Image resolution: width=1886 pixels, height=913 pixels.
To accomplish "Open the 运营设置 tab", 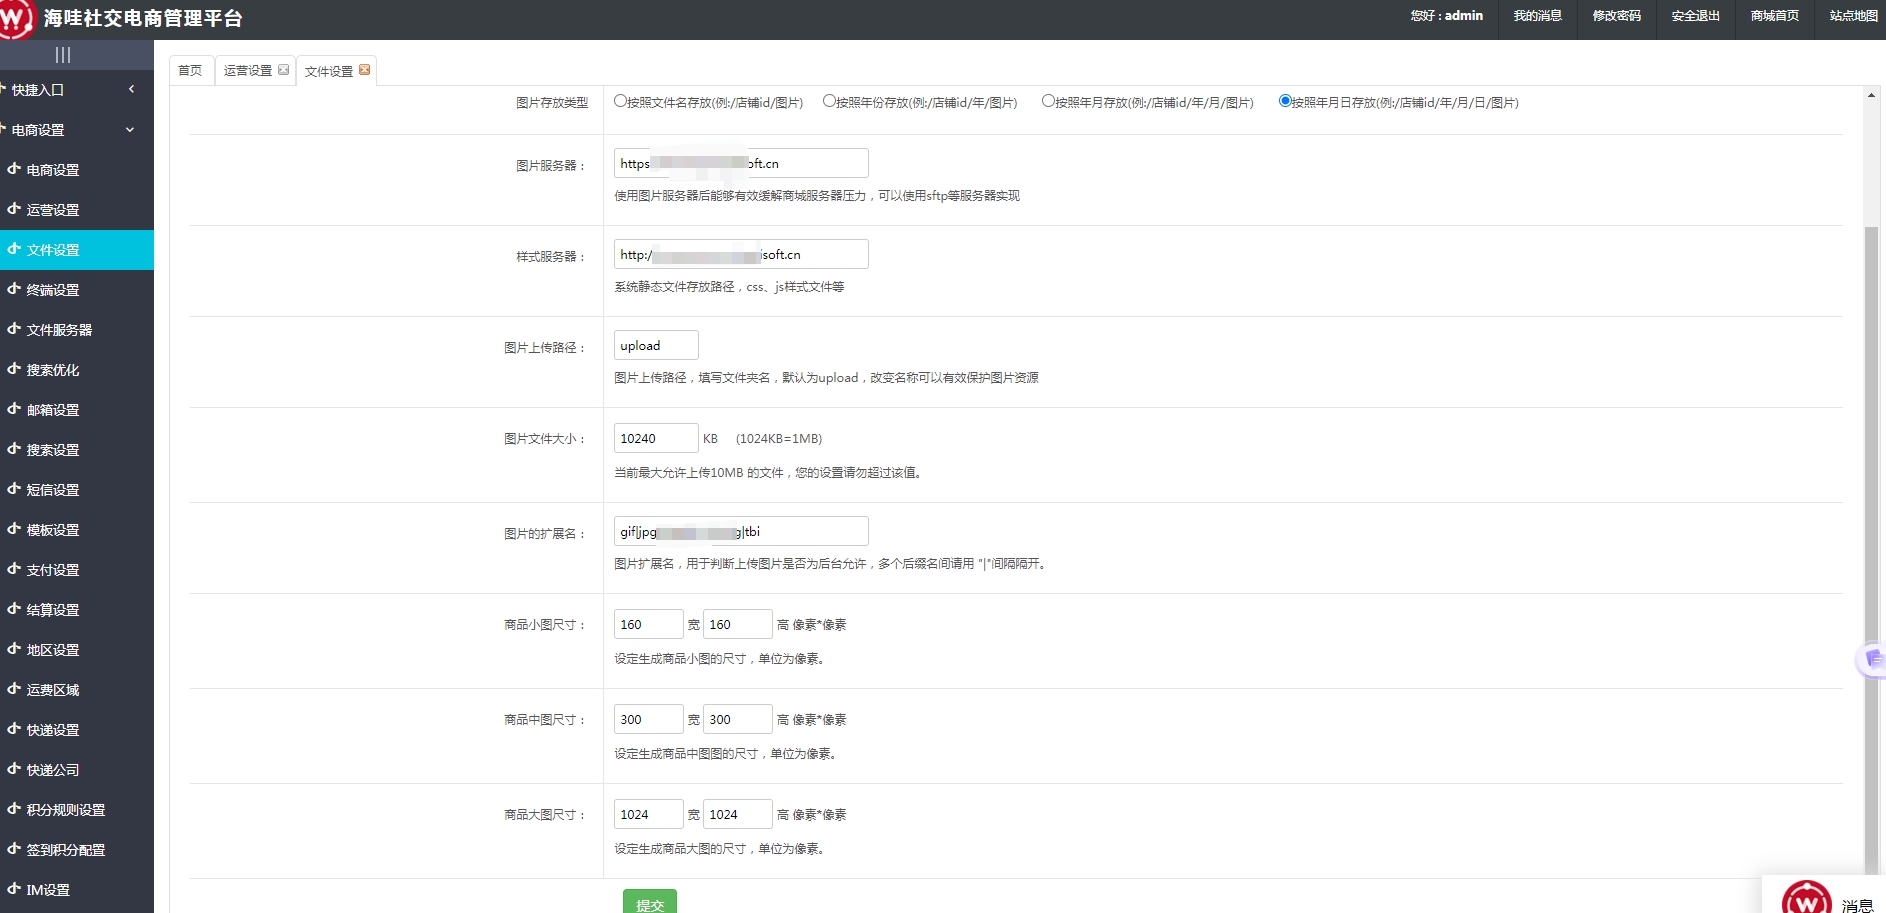I will point(247,70).
